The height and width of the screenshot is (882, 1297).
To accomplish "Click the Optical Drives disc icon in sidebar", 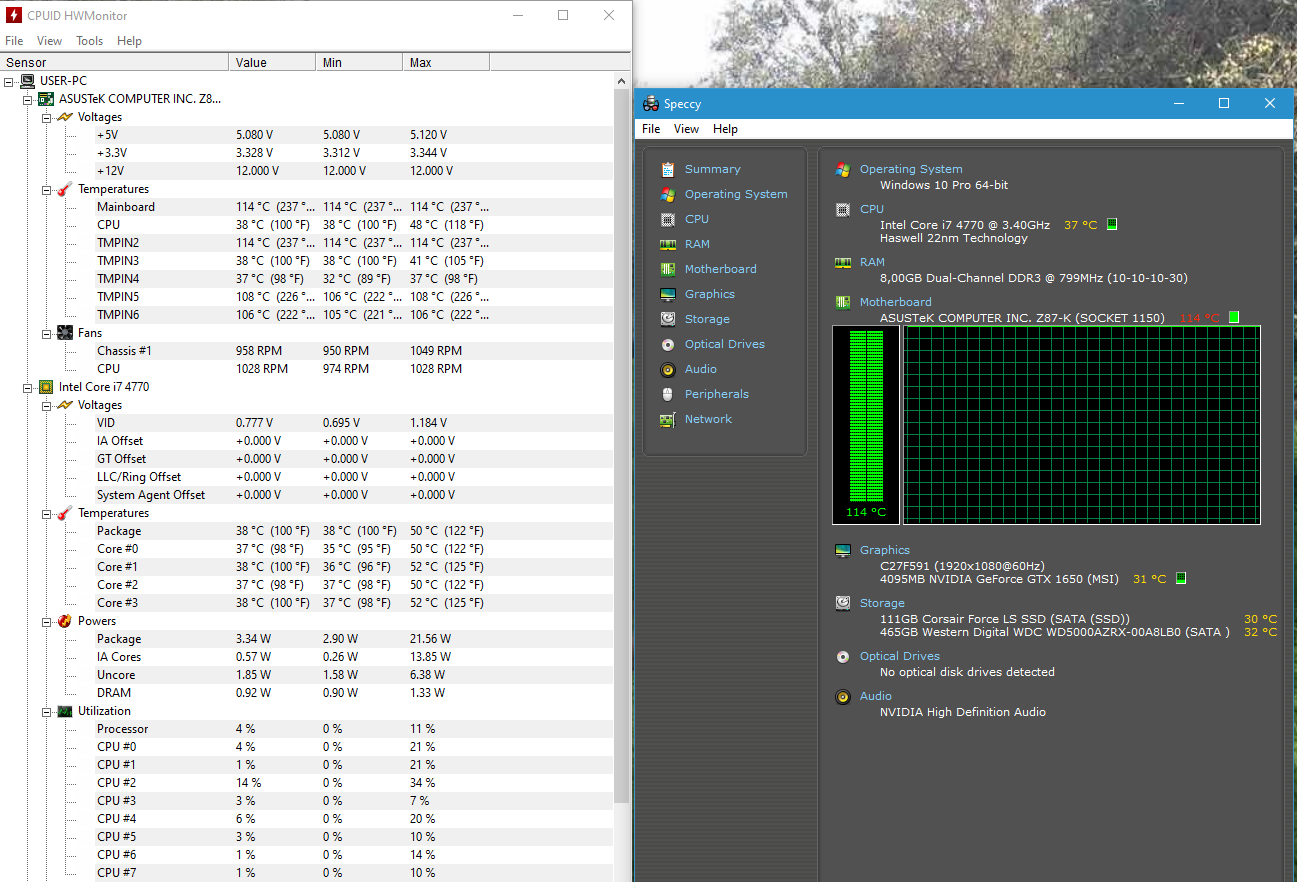I will point(667,344).
